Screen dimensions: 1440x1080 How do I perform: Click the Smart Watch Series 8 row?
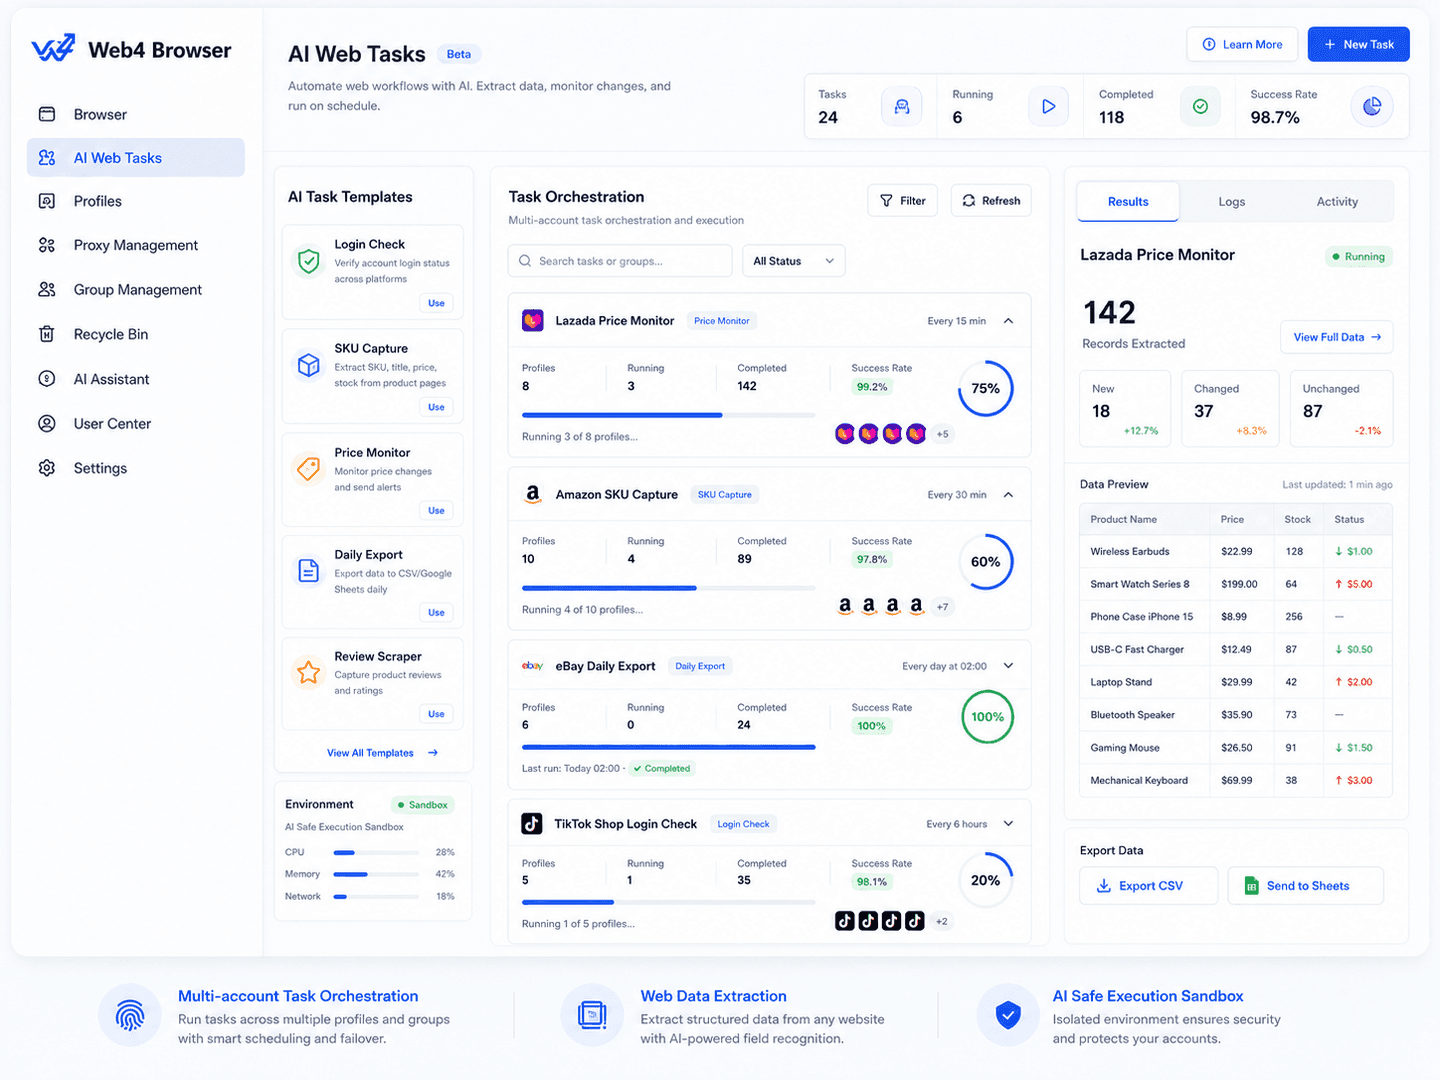click(1236, 584)
